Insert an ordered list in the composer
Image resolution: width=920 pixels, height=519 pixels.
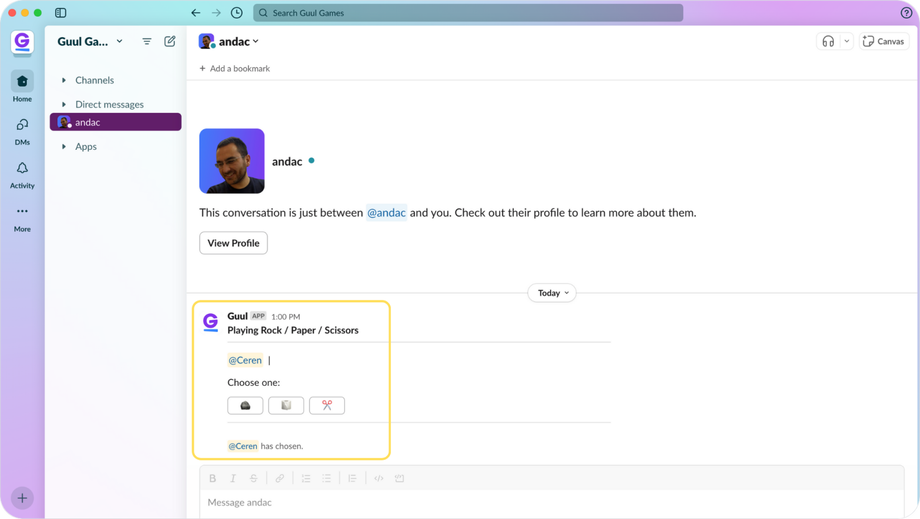pyautogui.click(x=306, y=479)
